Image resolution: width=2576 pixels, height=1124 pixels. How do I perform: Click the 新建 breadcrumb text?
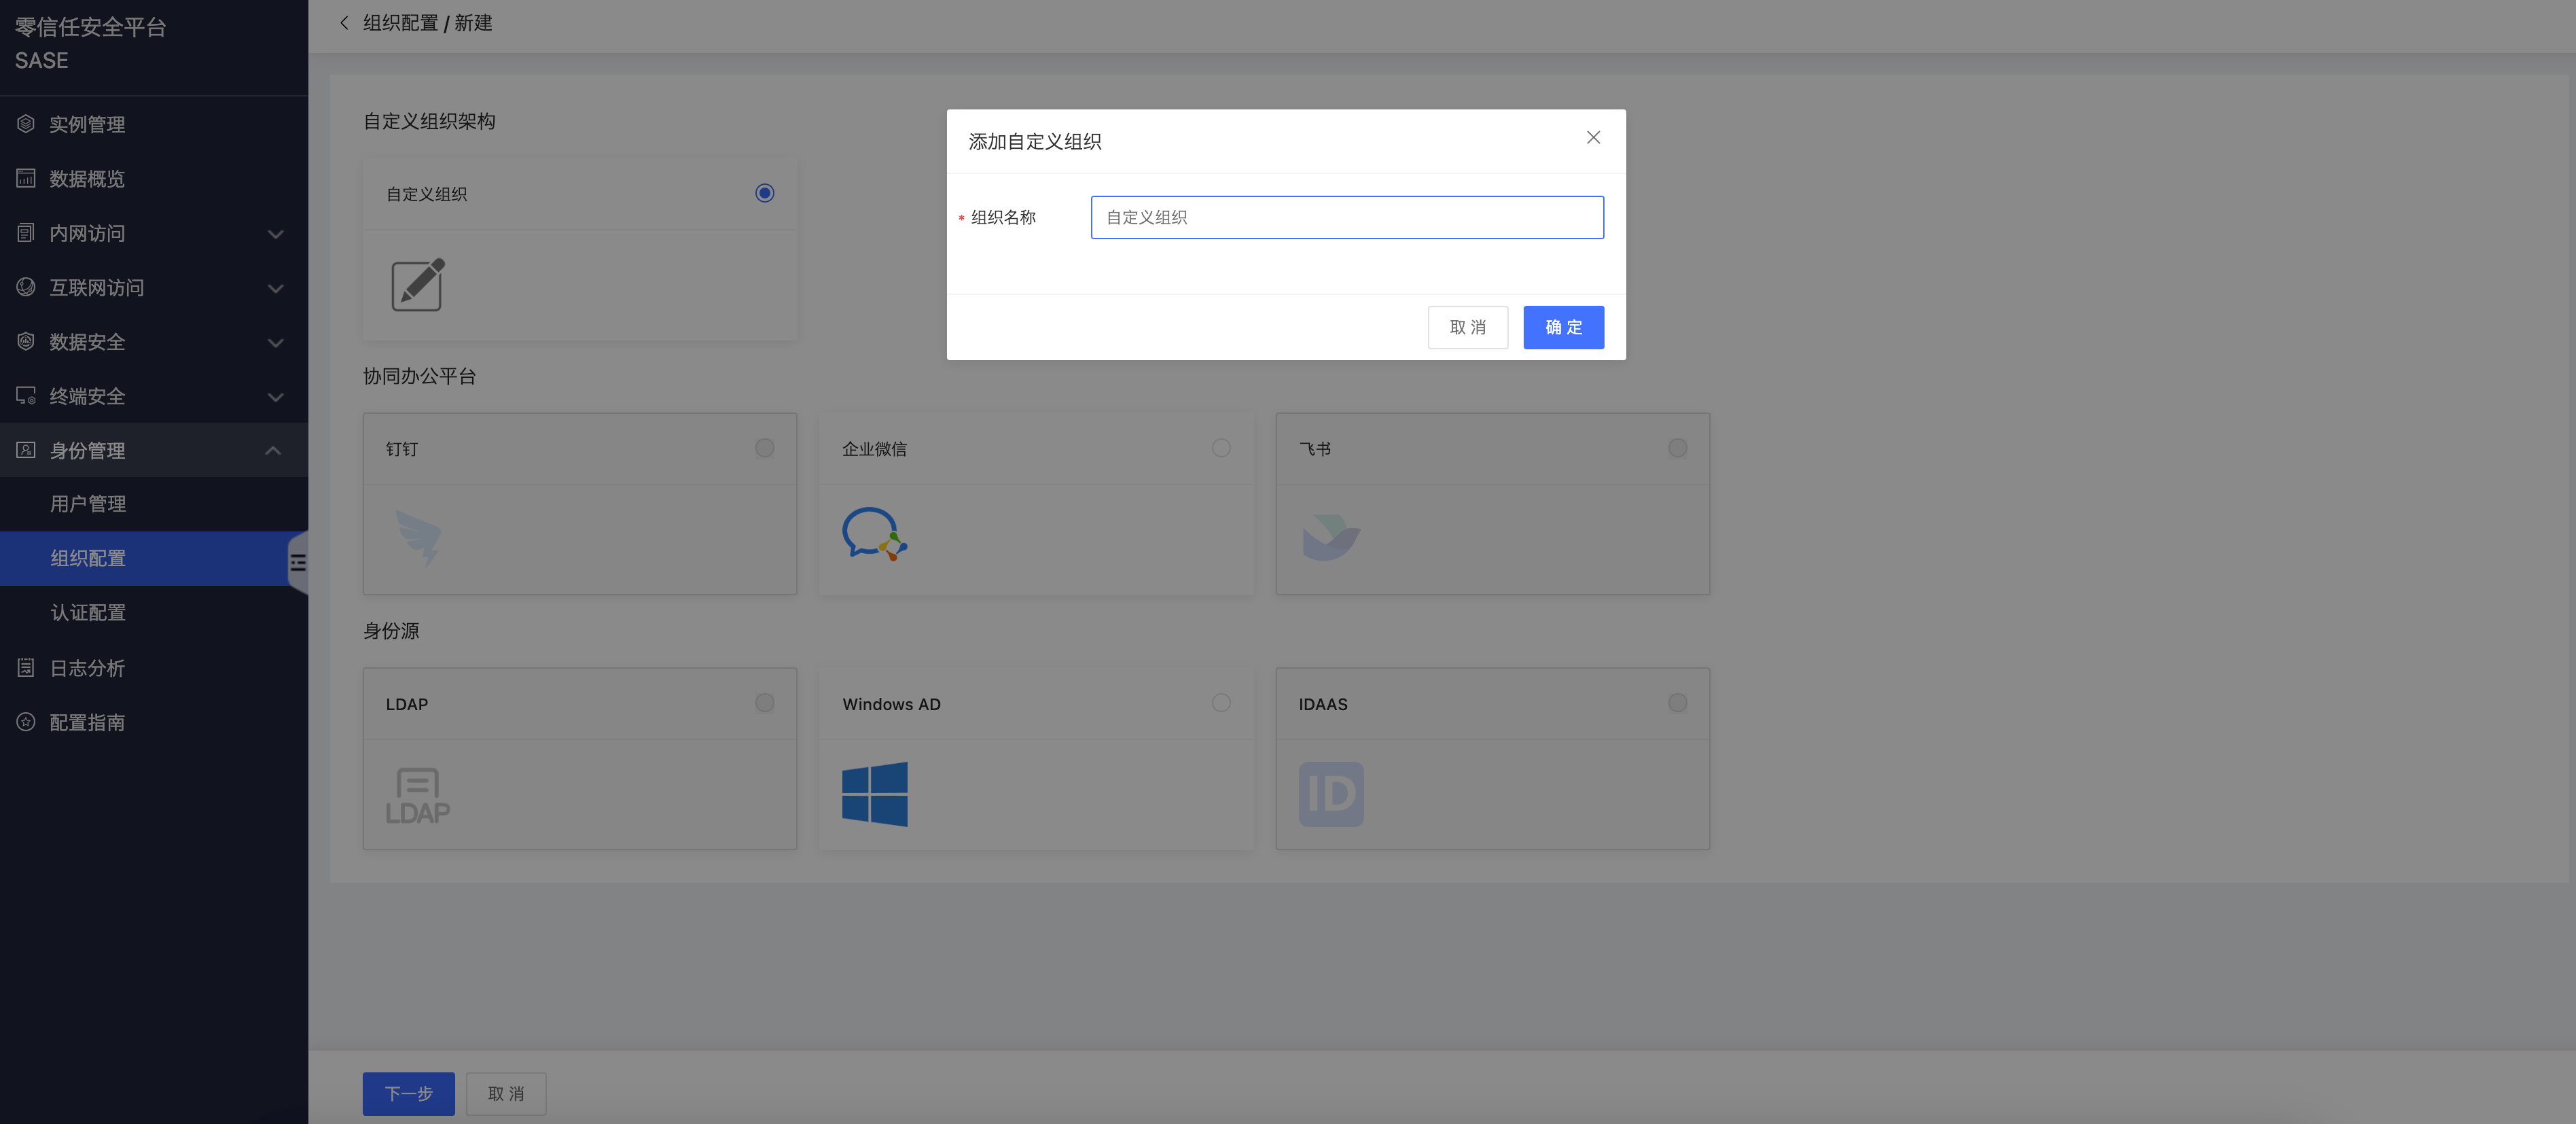click(473, 23)
